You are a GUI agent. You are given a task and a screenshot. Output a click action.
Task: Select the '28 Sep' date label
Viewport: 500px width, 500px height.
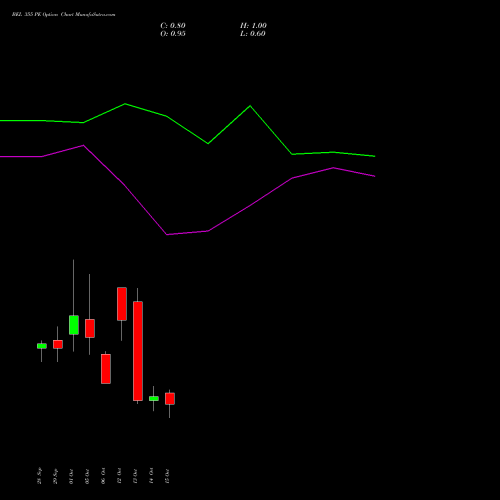39,476
